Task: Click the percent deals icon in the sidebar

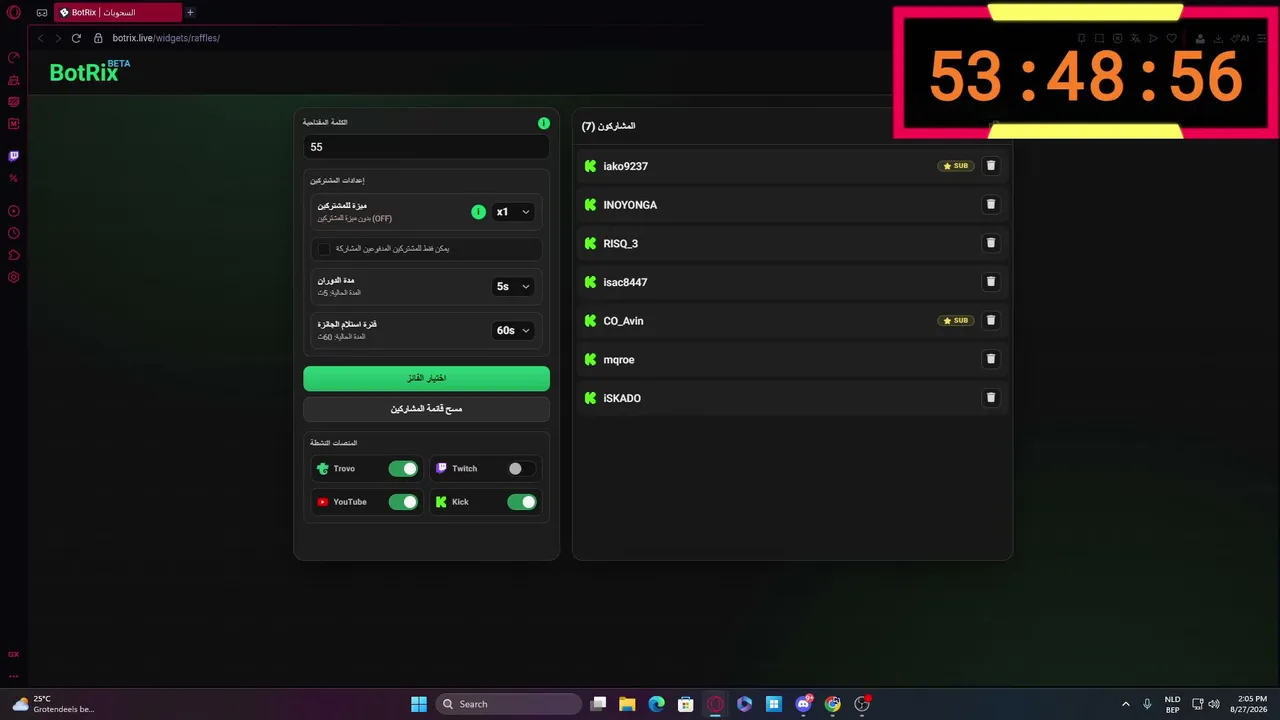Action: pos(14,178)
